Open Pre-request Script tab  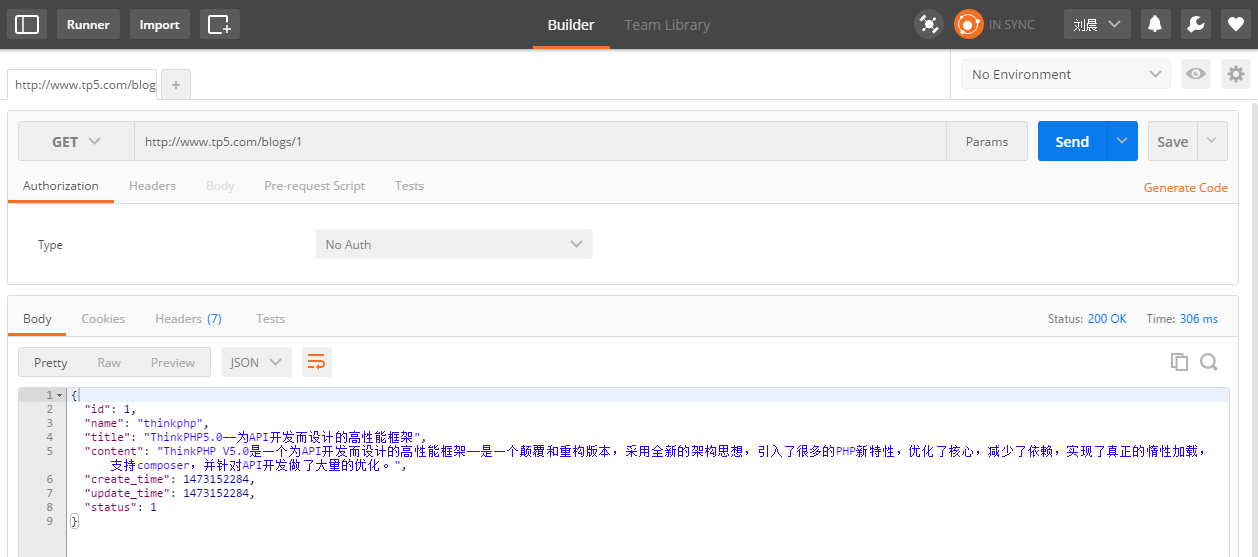(314, 186)
